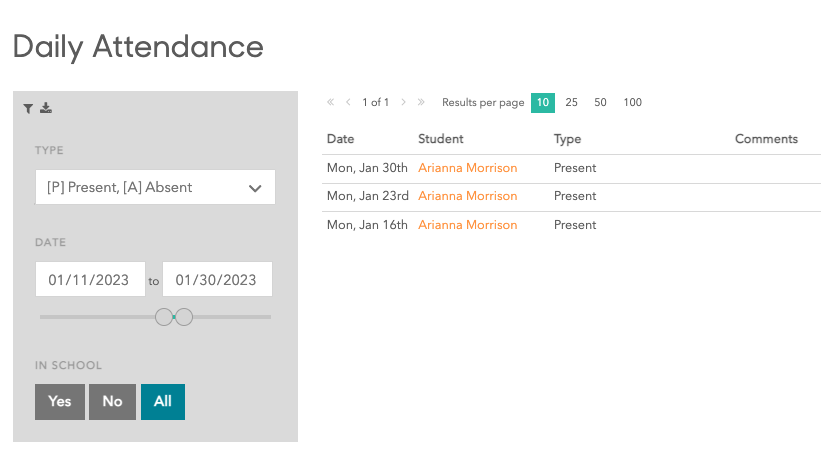This screenshot has width=821, height=453.
Task: Go to next results page arrow
Action: click(x=403, y=102)
